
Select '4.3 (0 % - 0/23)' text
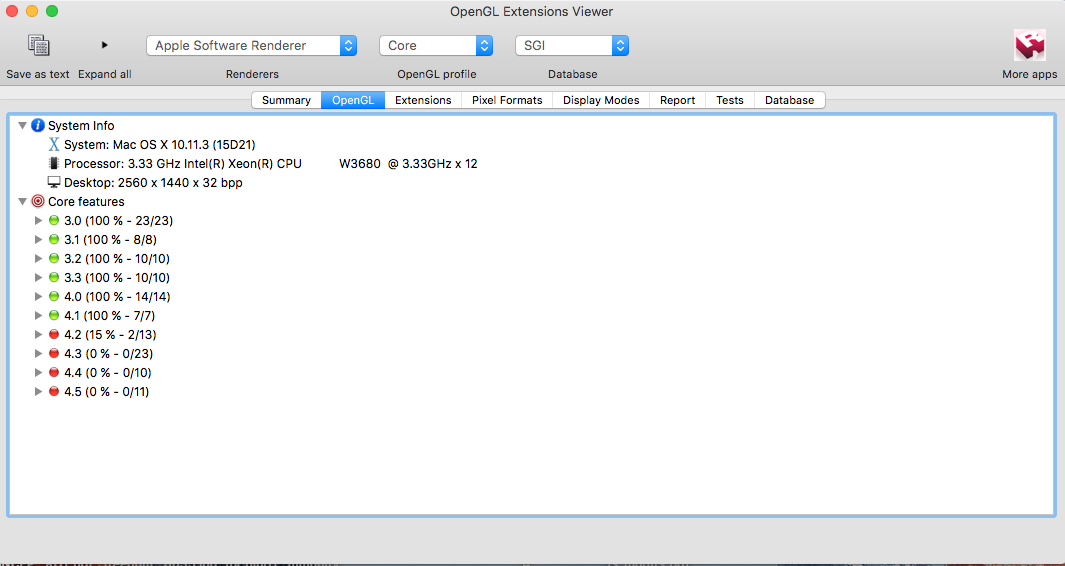108,354
